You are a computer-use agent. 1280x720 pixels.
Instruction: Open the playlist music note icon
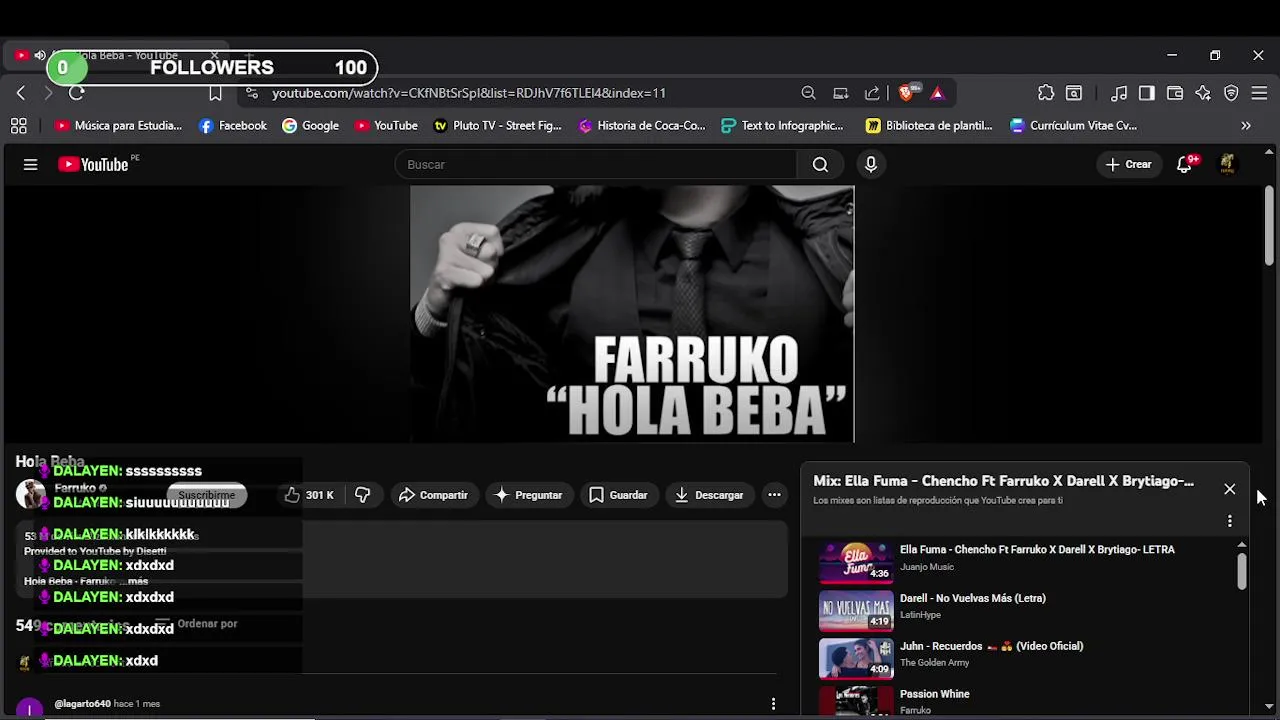point(1119,93)
